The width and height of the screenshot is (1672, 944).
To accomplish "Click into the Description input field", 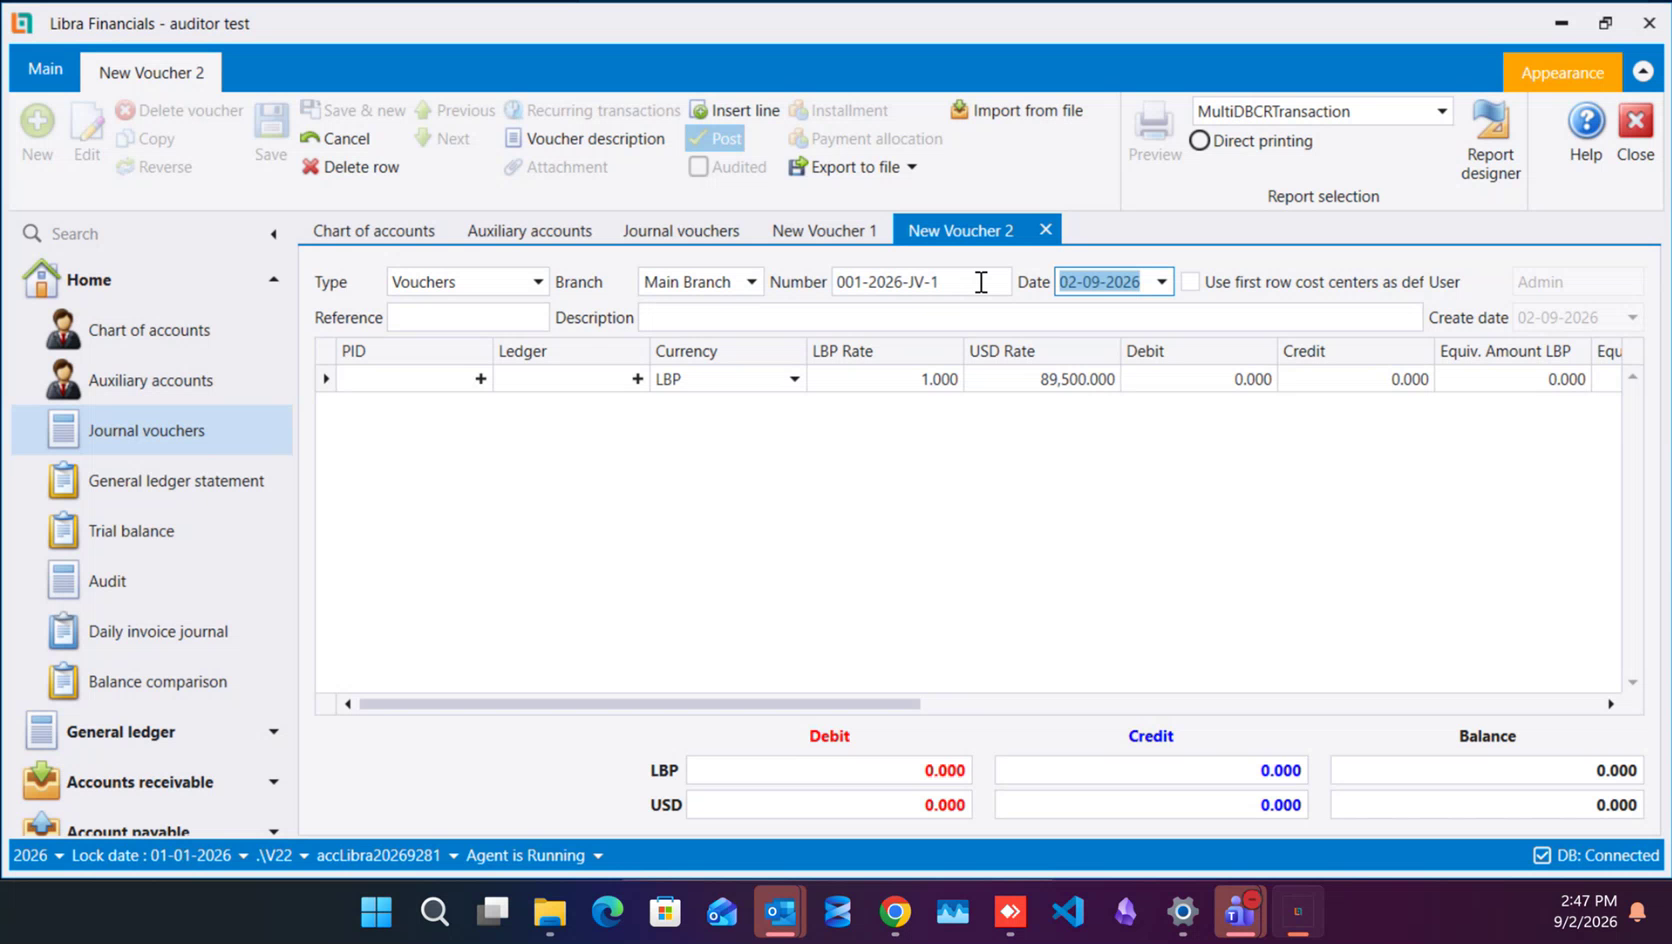I will [1030, 318].
